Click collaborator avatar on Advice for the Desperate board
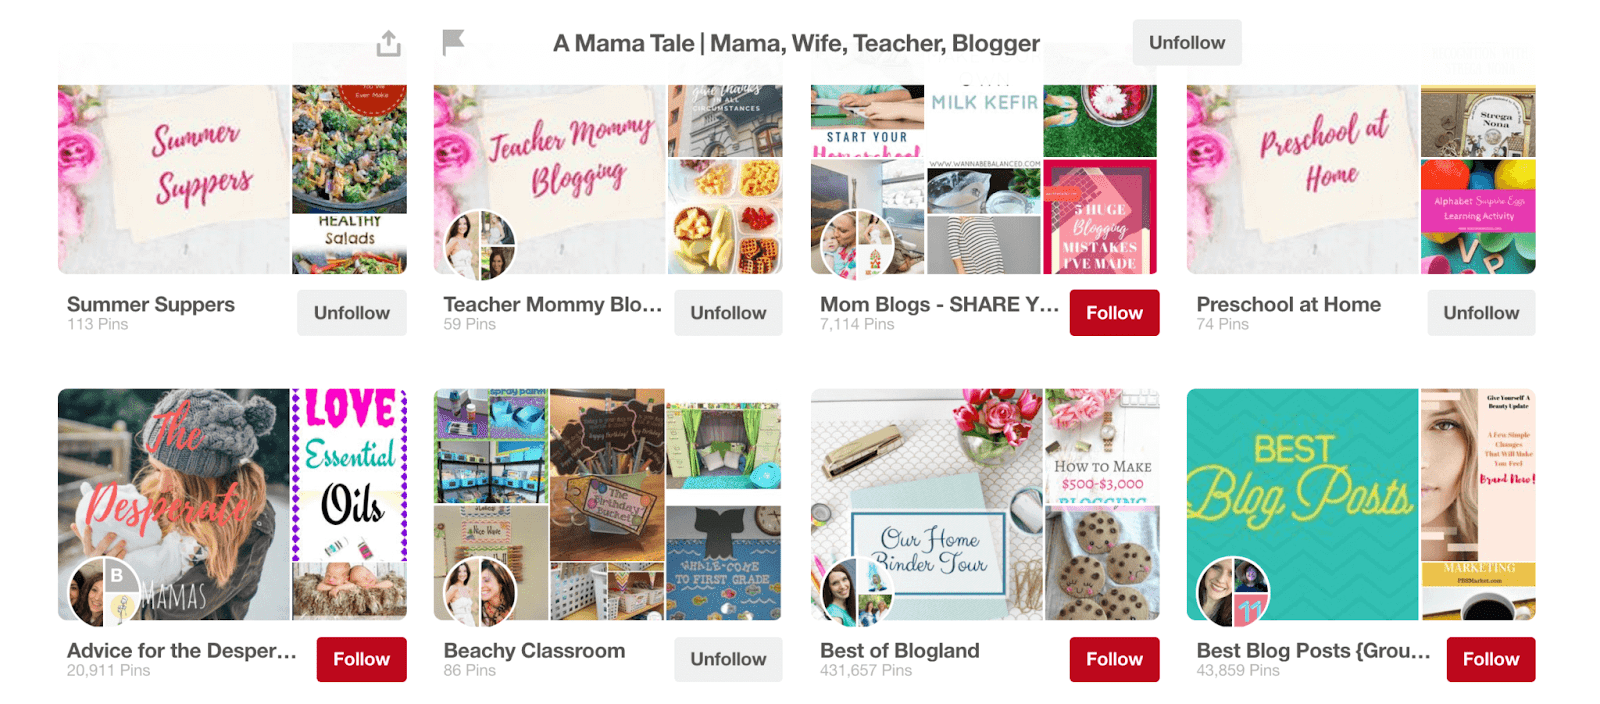Viewport: 1600px width, 704px height. pyautogui.click(x=104, y=592)
